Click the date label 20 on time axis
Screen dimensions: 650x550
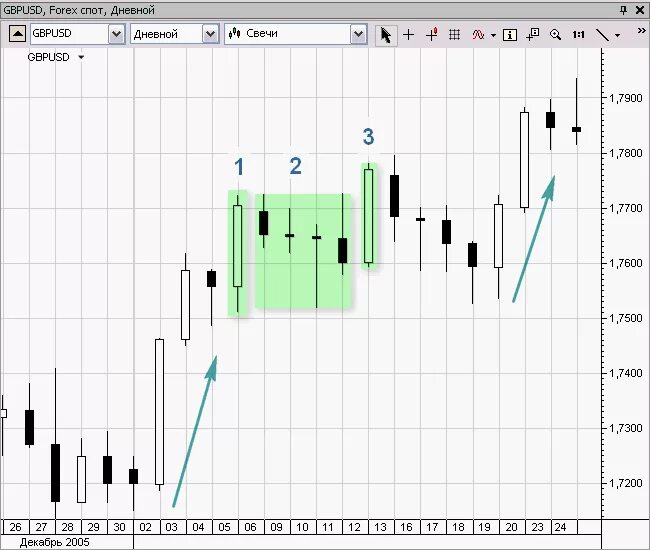pos(511,527)
